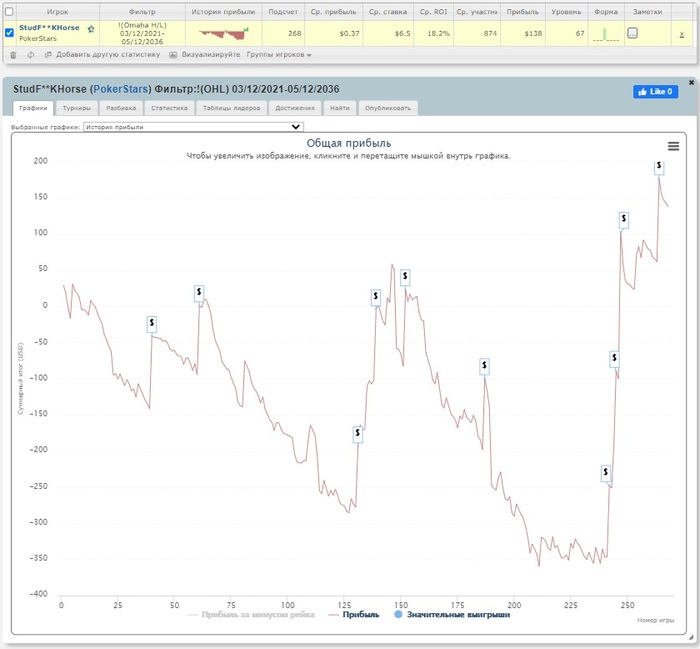Click the topmost $ win marker near 200
The image size is (700, 649).
click(659, 166)
